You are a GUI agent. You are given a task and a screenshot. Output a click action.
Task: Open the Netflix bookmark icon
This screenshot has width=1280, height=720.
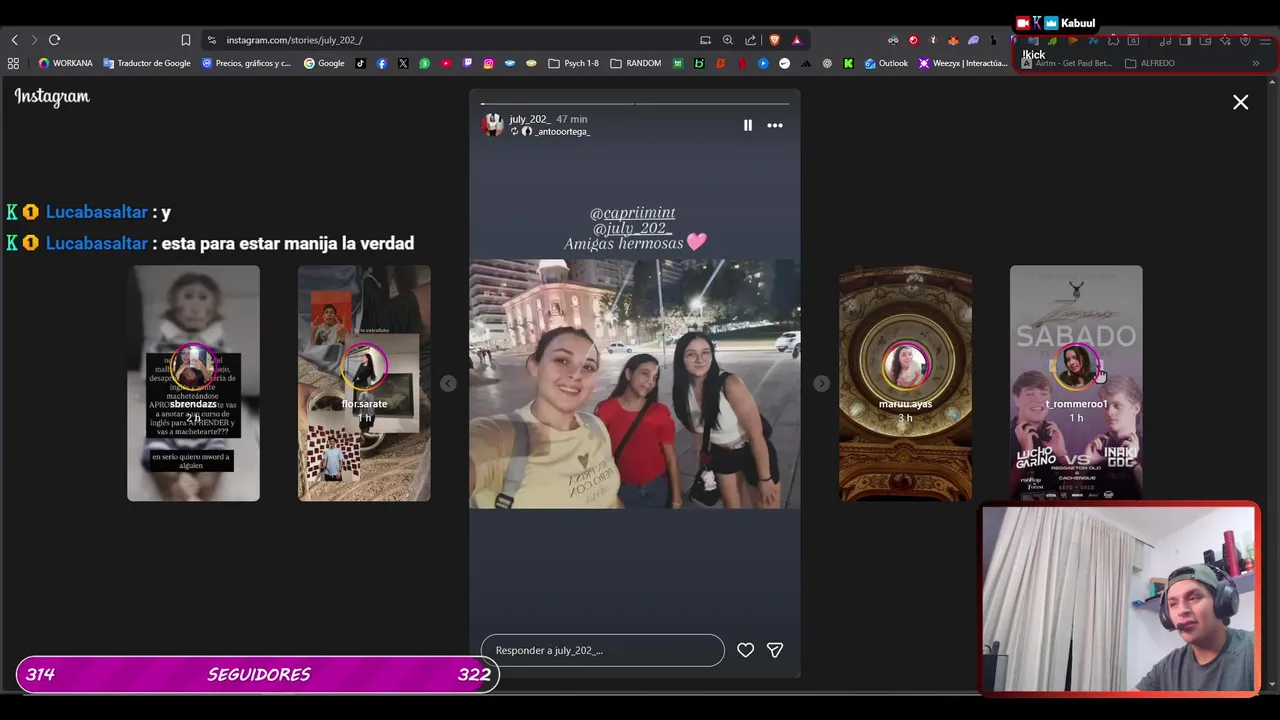741,63
